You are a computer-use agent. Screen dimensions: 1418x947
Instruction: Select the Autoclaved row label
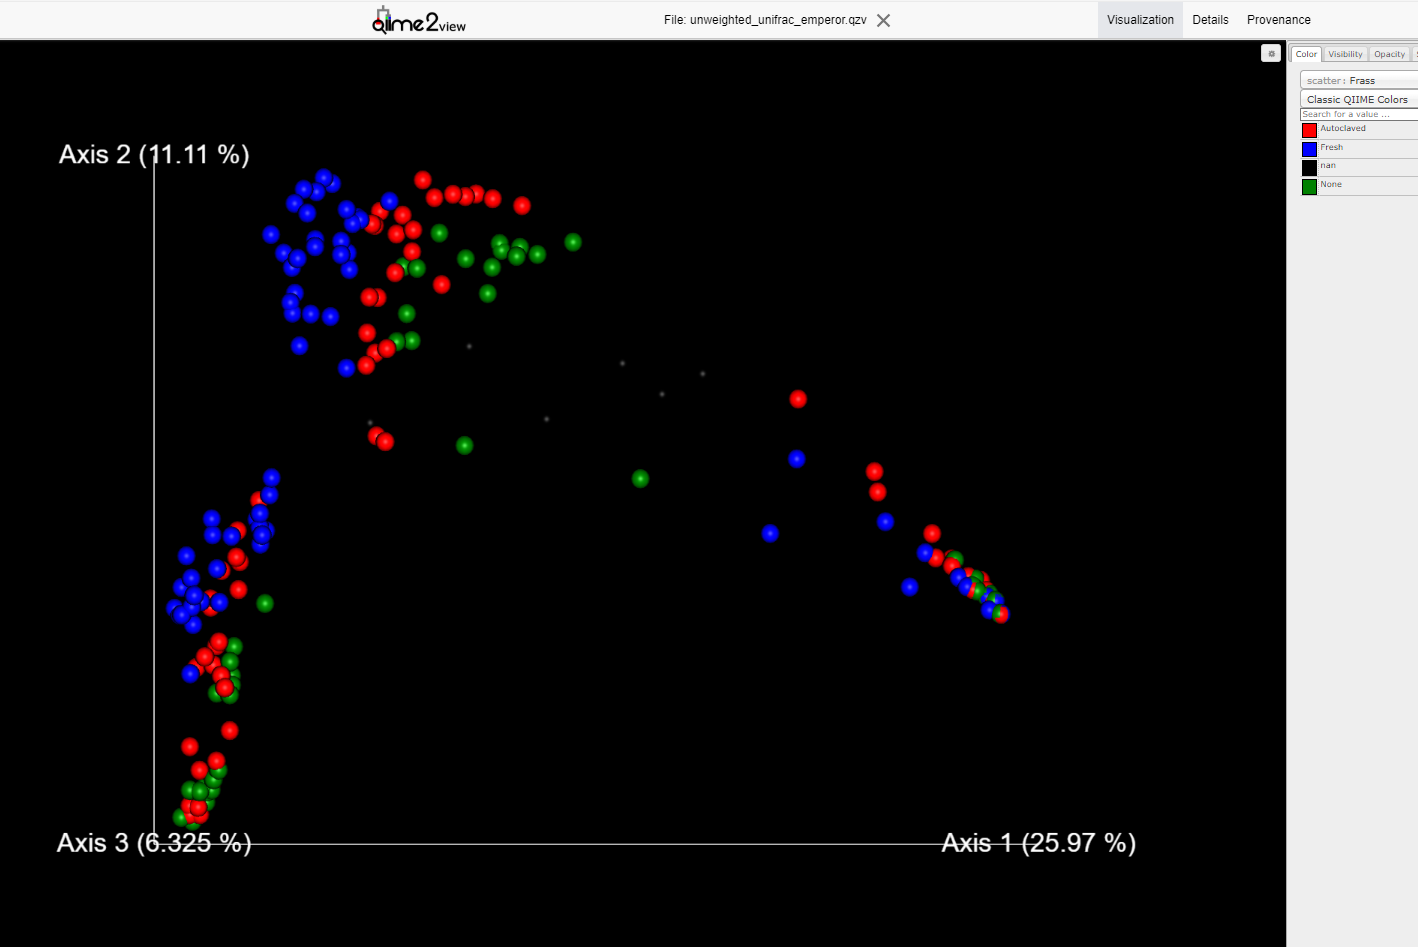(1343, 129)
